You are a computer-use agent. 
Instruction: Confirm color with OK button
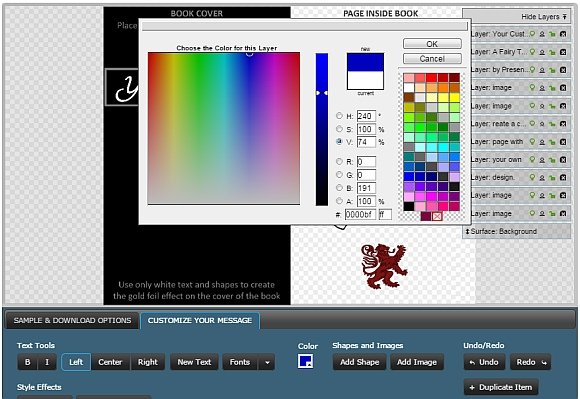coord(432,44)
